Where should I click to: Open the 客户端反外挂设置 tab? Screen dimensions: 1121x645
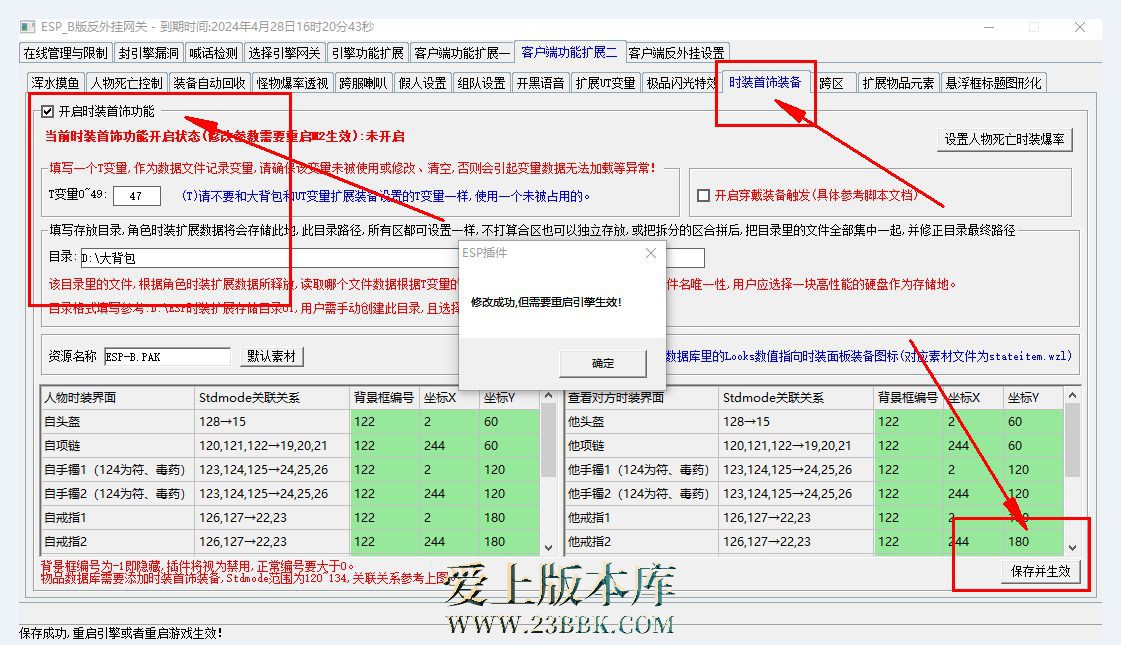(x=677, y=53)
